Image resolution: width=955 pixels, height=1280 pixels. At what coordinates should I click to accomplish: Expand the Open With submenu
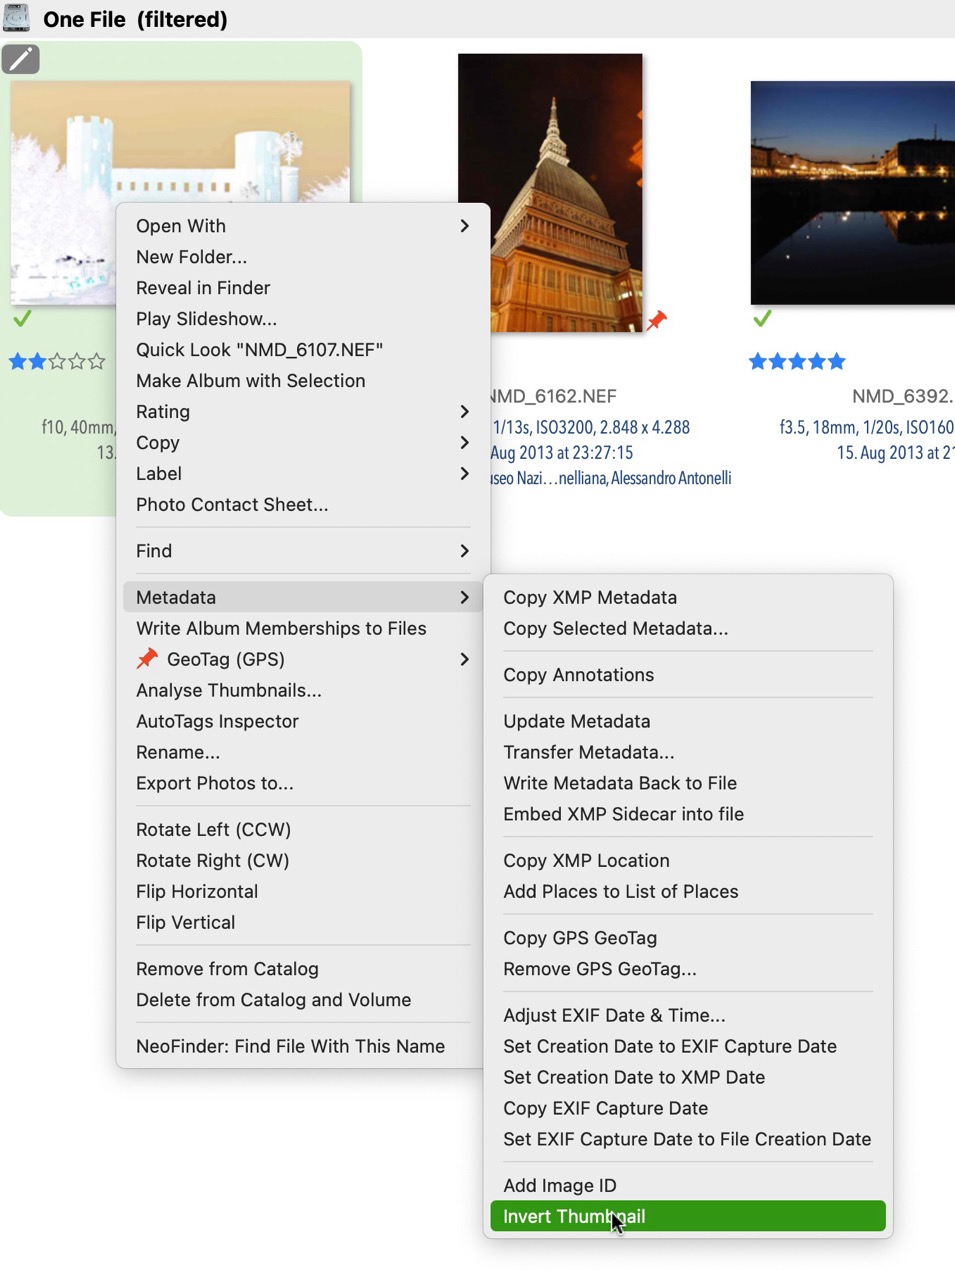click(x=464, y=226)
